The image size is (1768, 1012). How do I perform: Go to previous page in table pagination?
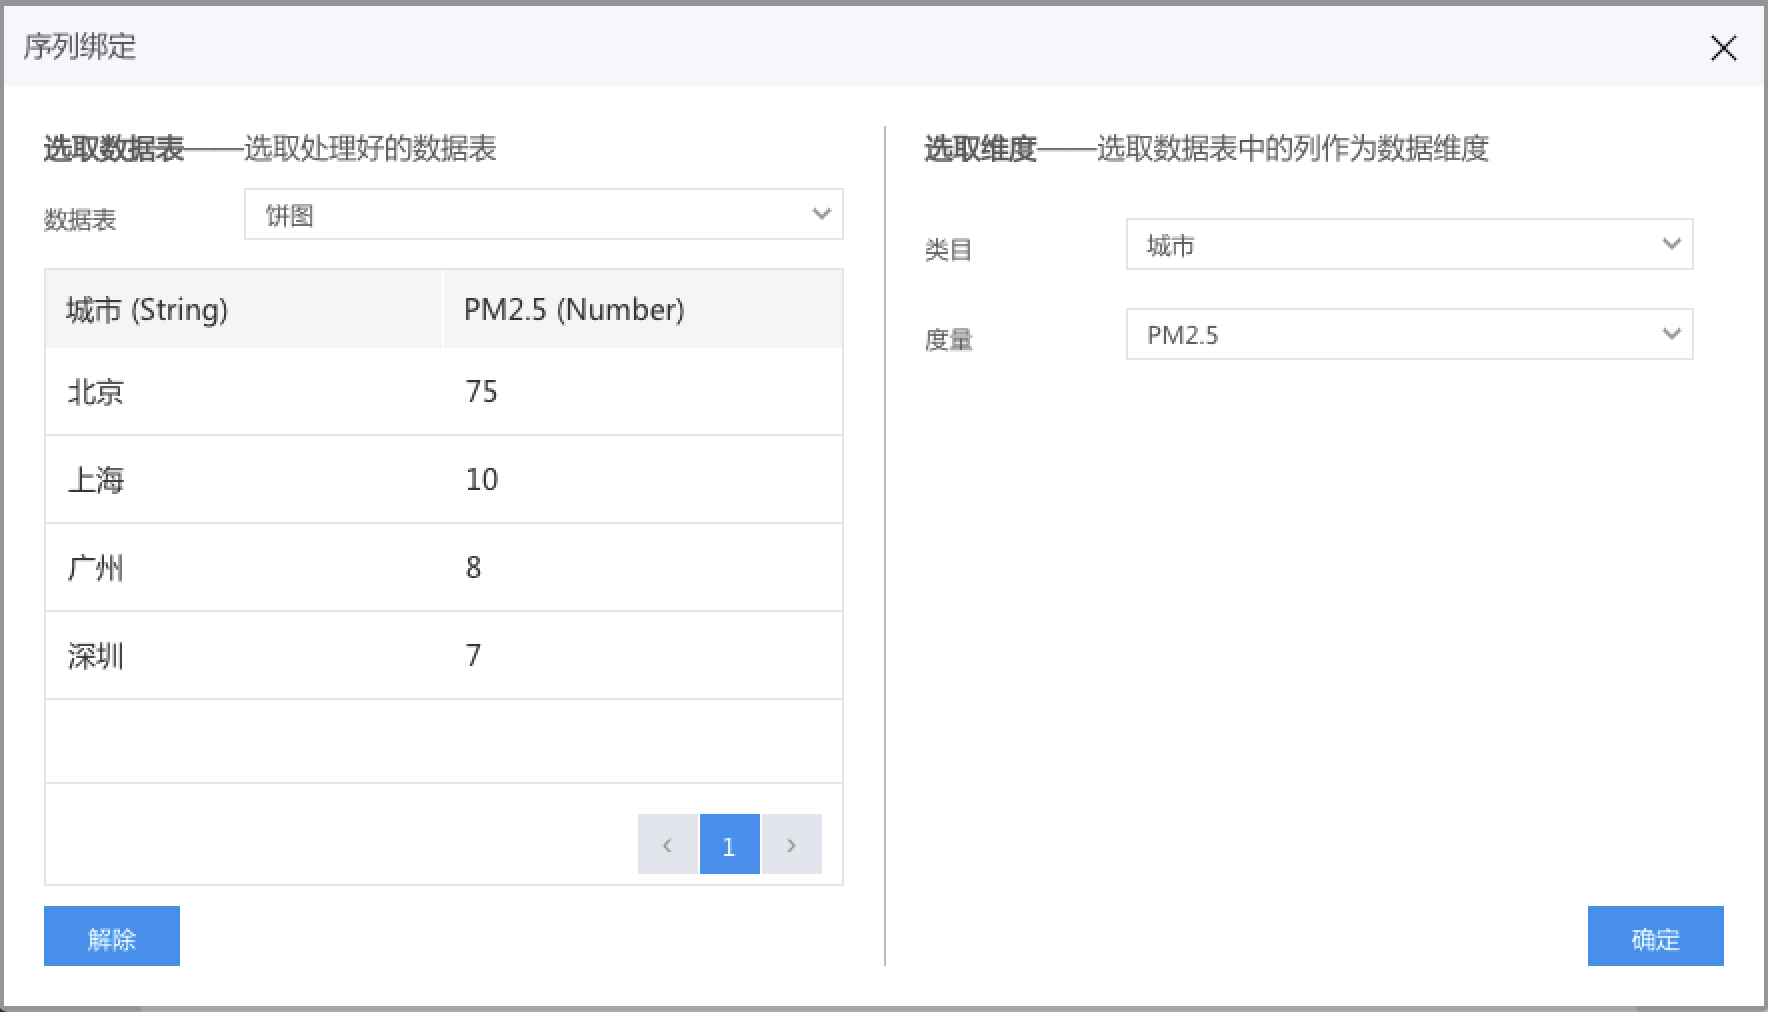point(667,845)
